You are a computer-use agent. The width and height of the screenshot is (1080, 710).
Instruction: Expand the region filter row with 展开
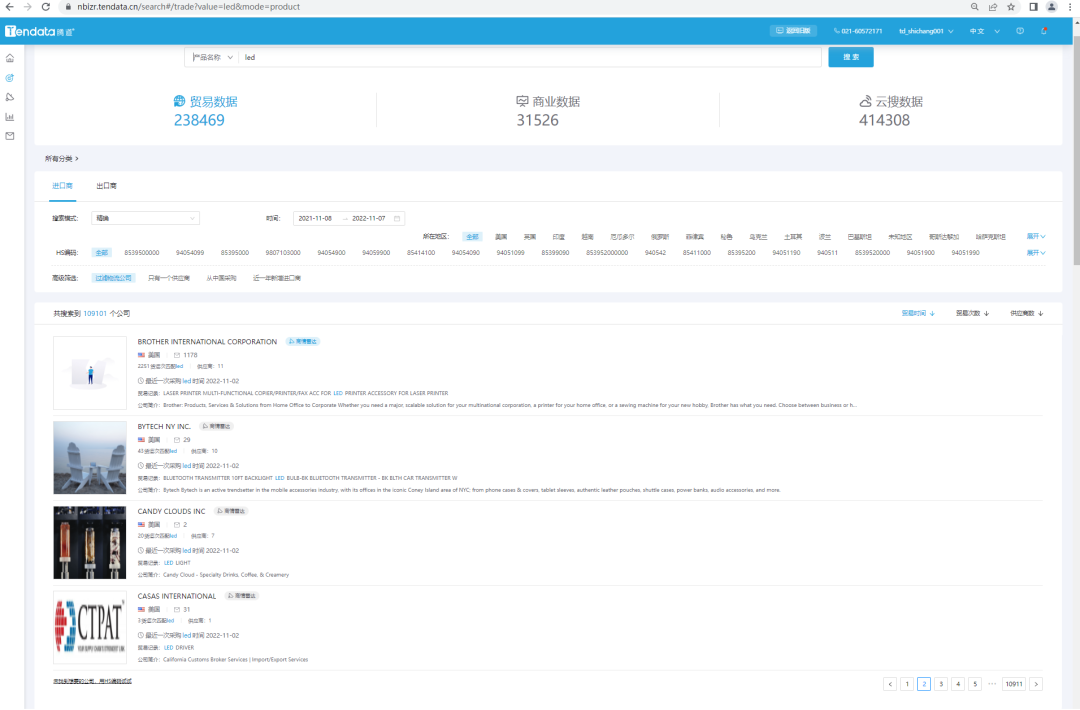[1036, 236]
